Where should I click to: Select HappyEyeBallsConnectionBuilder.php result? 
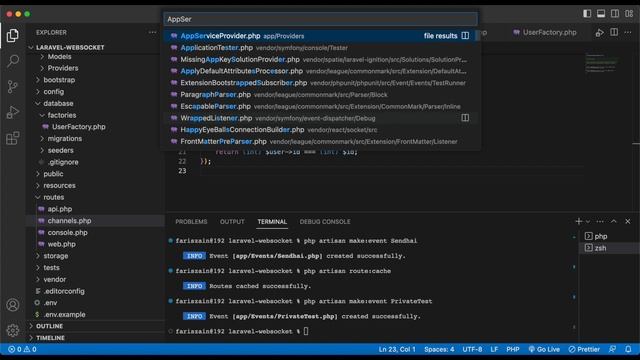coord(320,130)
